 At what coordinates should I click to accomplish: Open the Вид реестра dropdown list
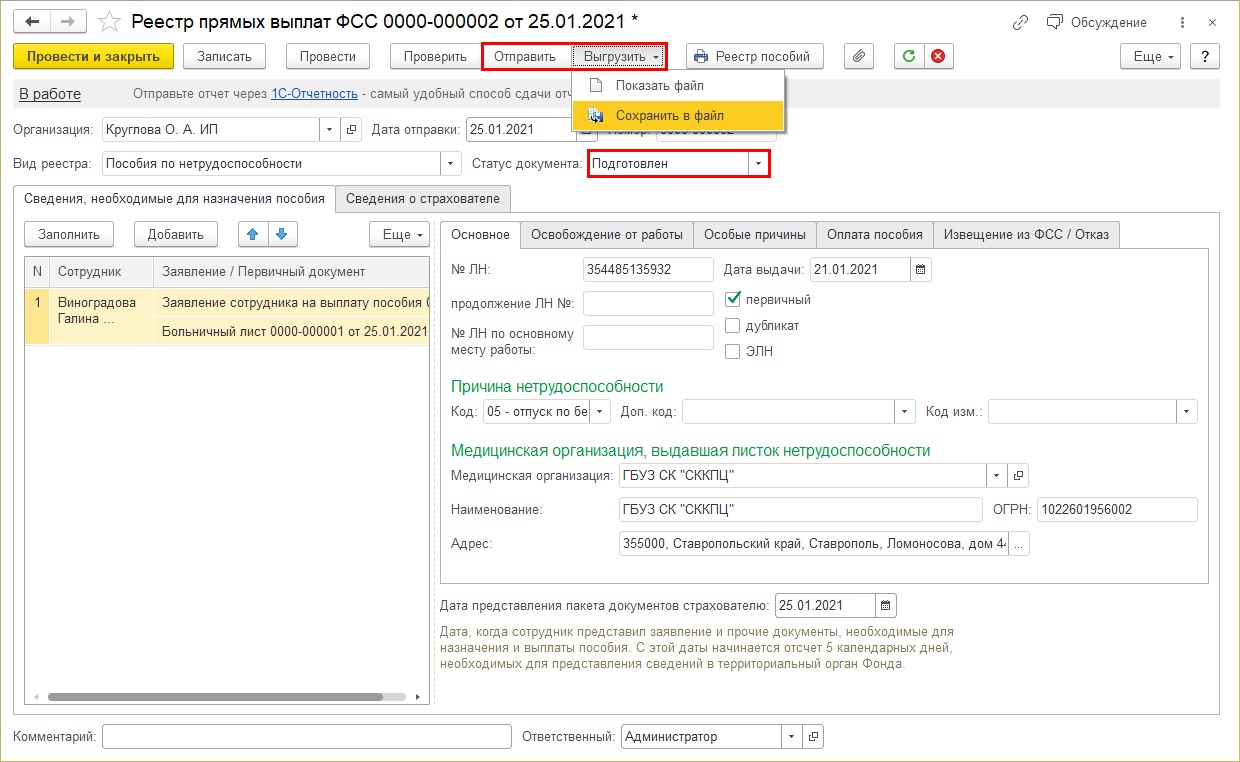pos(451,163)
